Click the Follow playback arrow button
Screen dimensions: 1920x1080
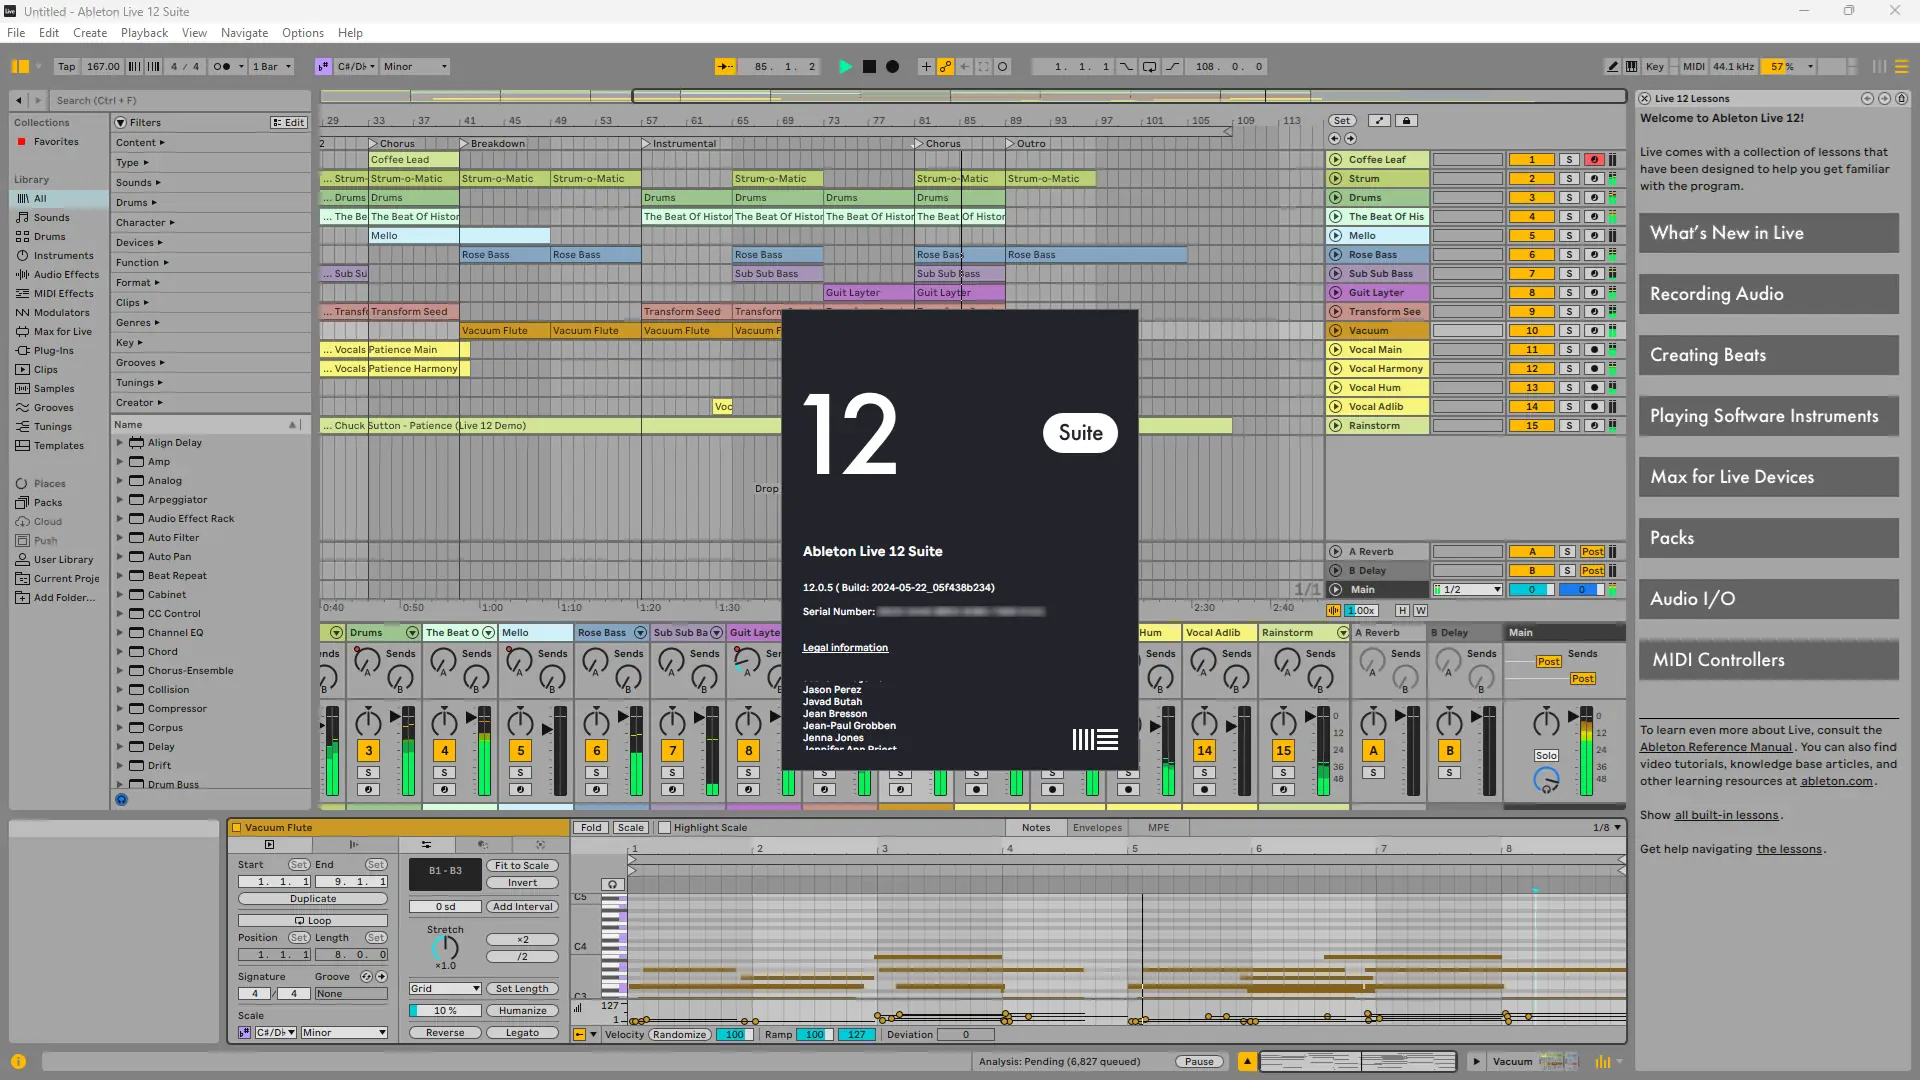[x=725, y=67]
